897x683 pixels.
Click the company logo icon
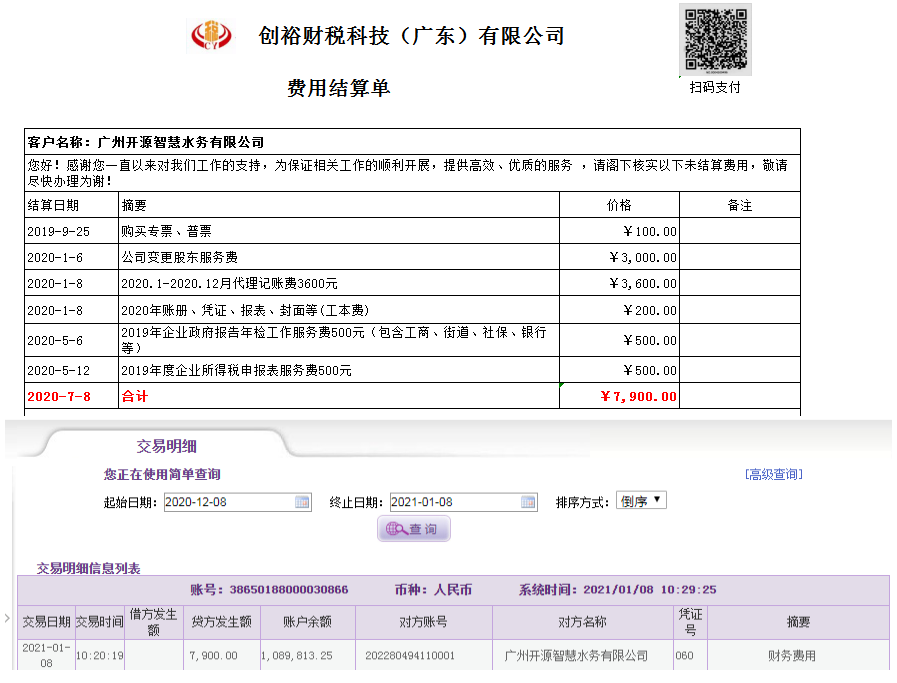pyautogui.click(x=211, y=35)
